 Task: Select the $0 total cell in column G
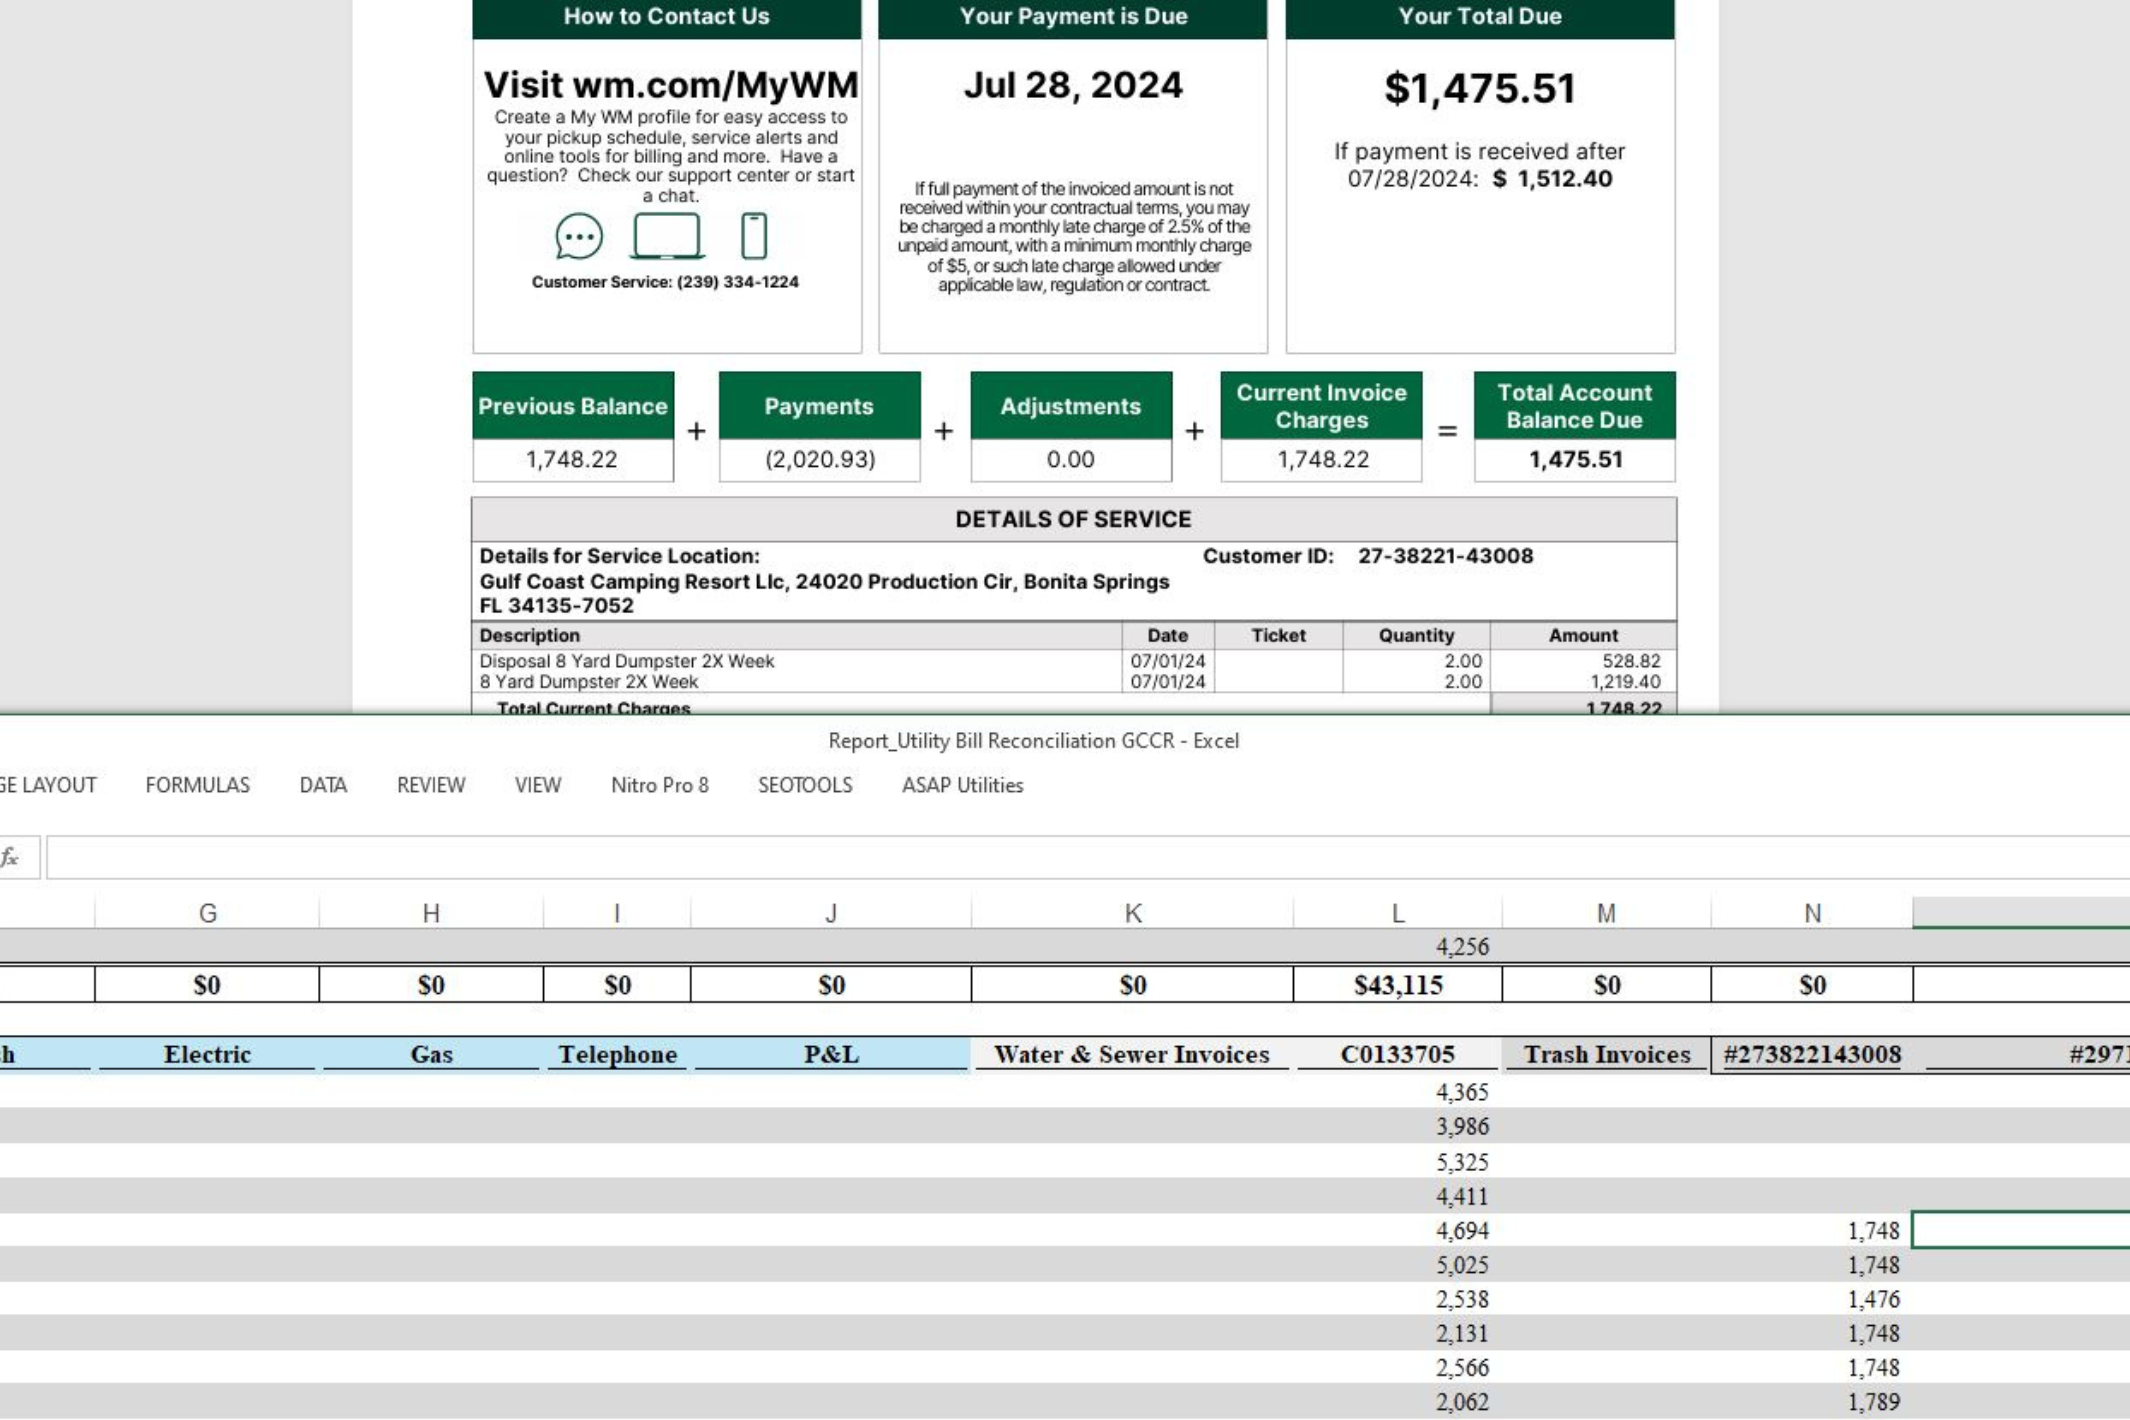click(x=207, y=985)
